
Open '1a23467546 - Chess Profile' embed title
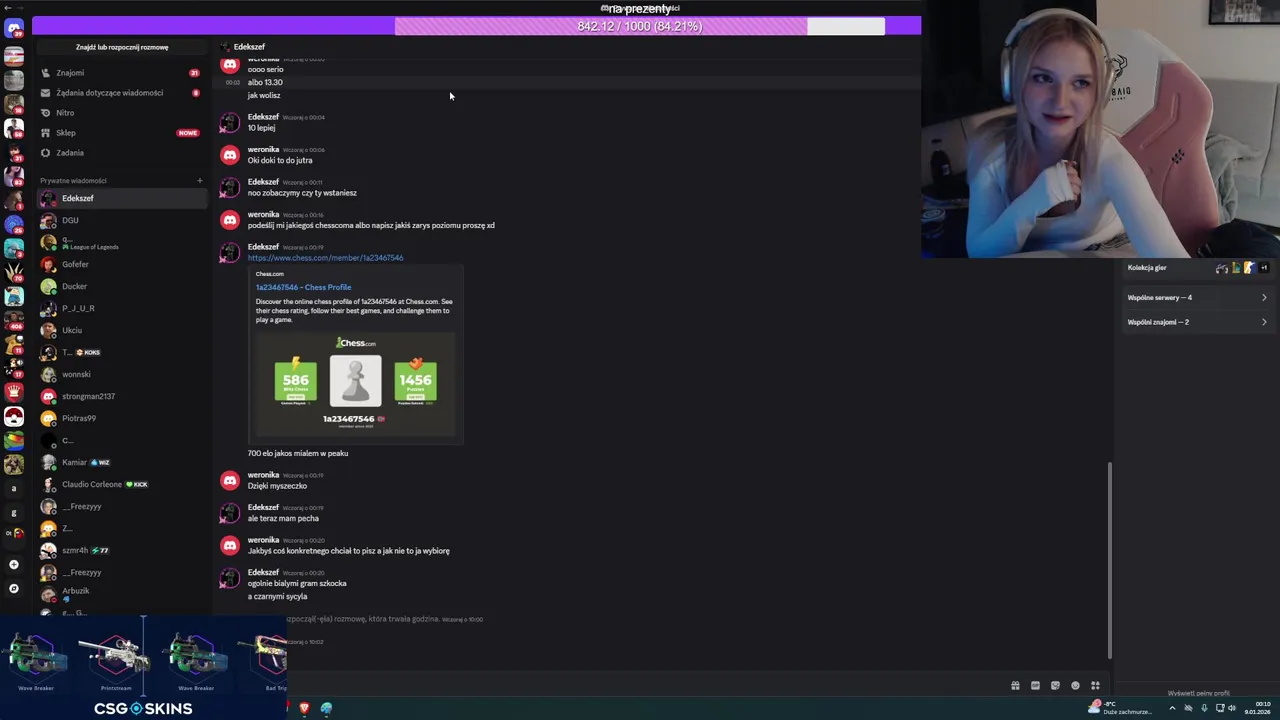coord(303,287)
